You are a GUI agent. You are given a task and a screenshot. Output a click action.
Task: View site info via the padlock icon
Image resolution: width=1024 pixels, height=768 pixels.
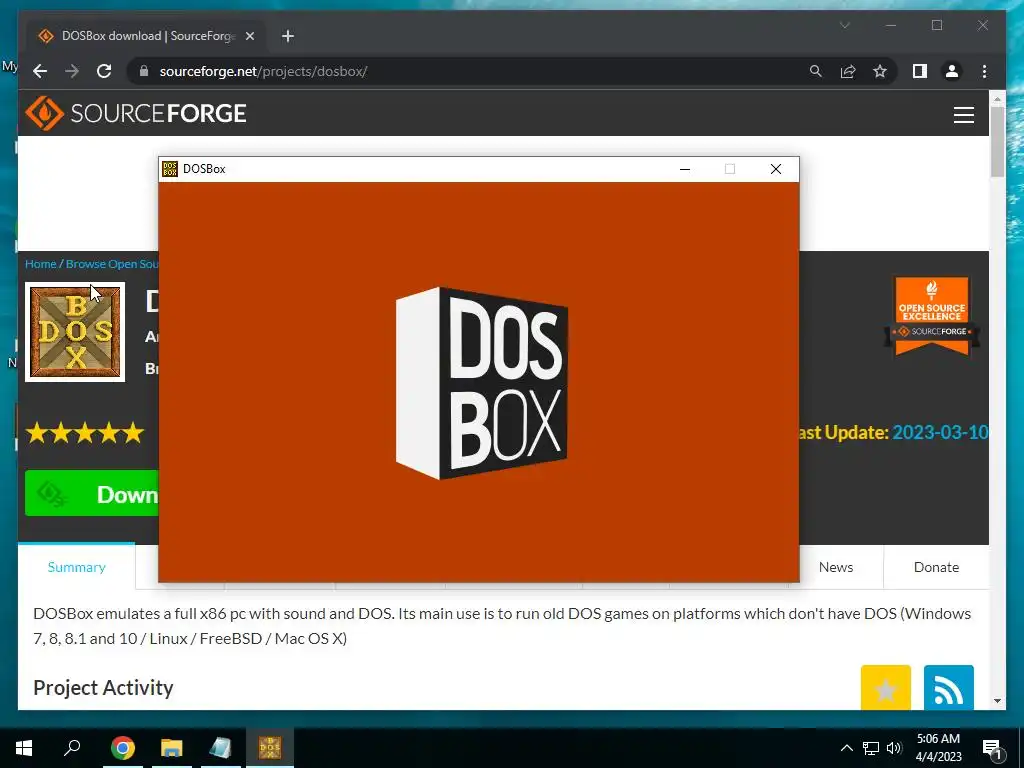[144, 71]
